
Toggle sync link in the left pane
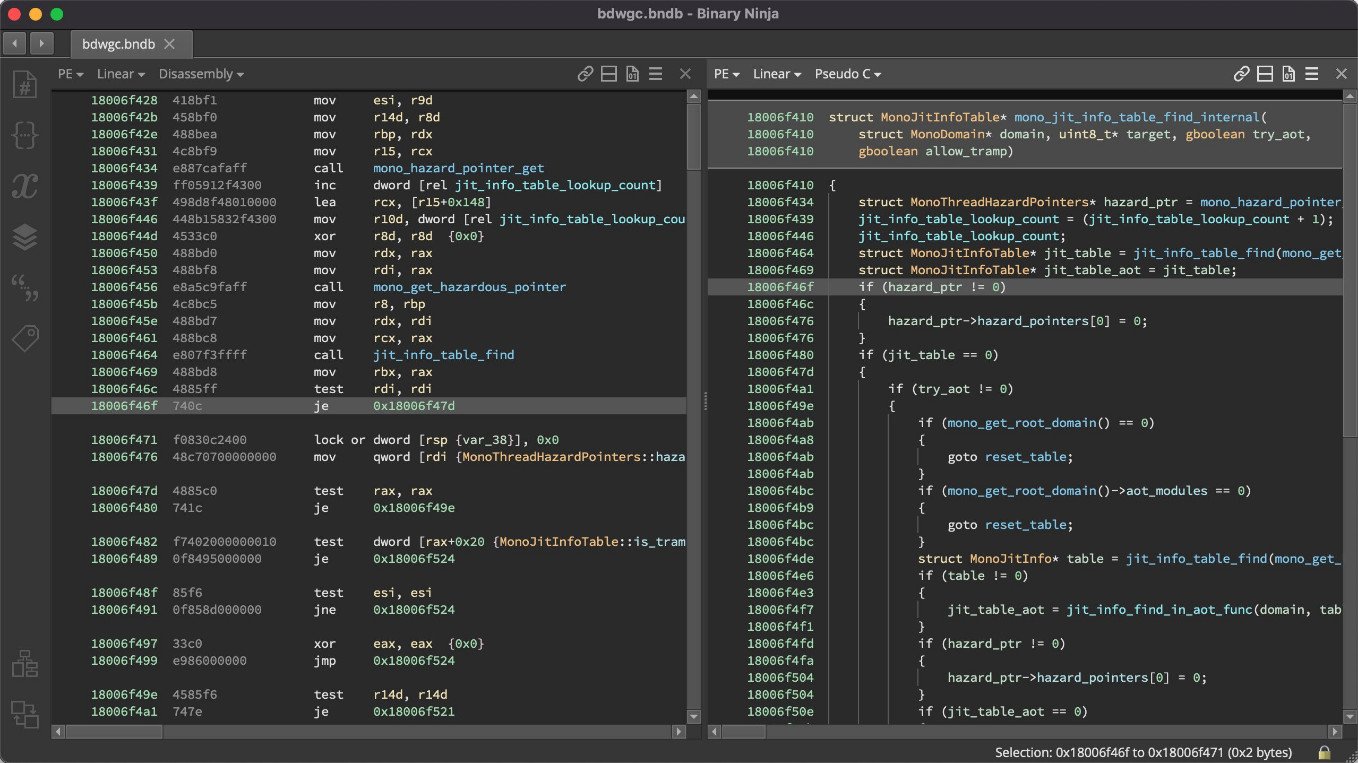[586, 74]
